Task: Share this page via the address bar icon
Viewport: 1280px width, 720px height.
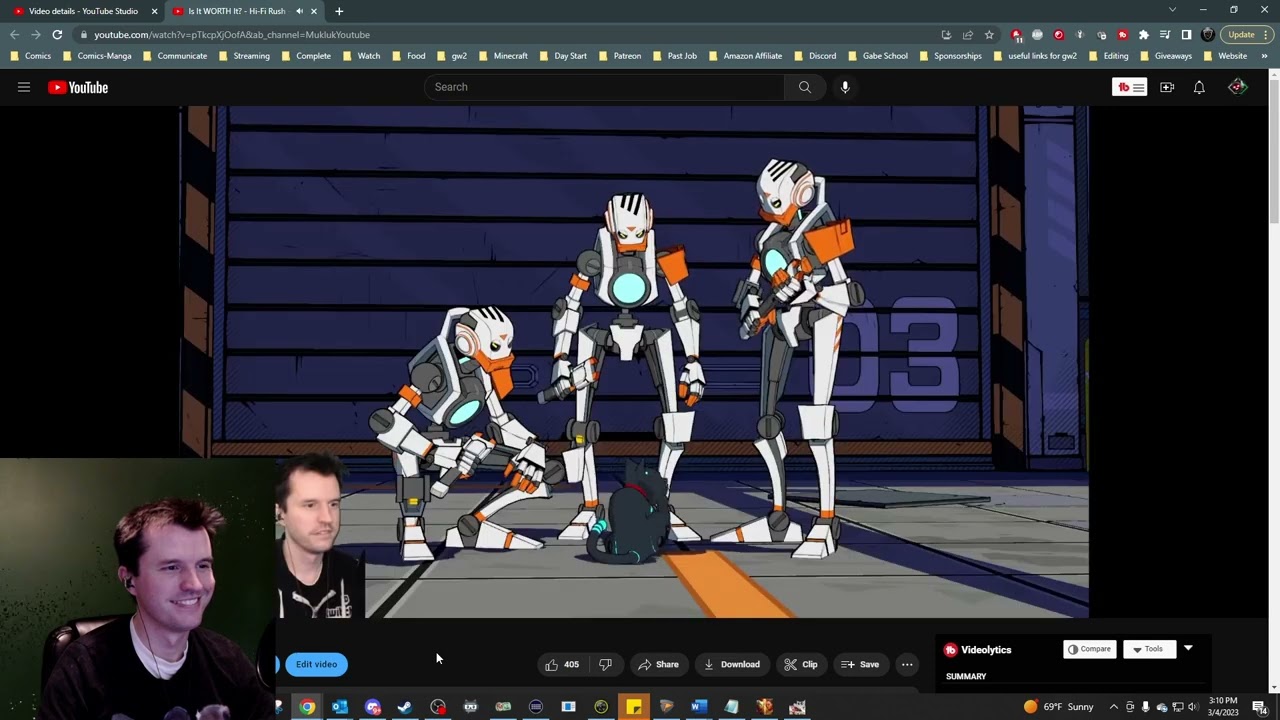Action: tap(967, 35)
